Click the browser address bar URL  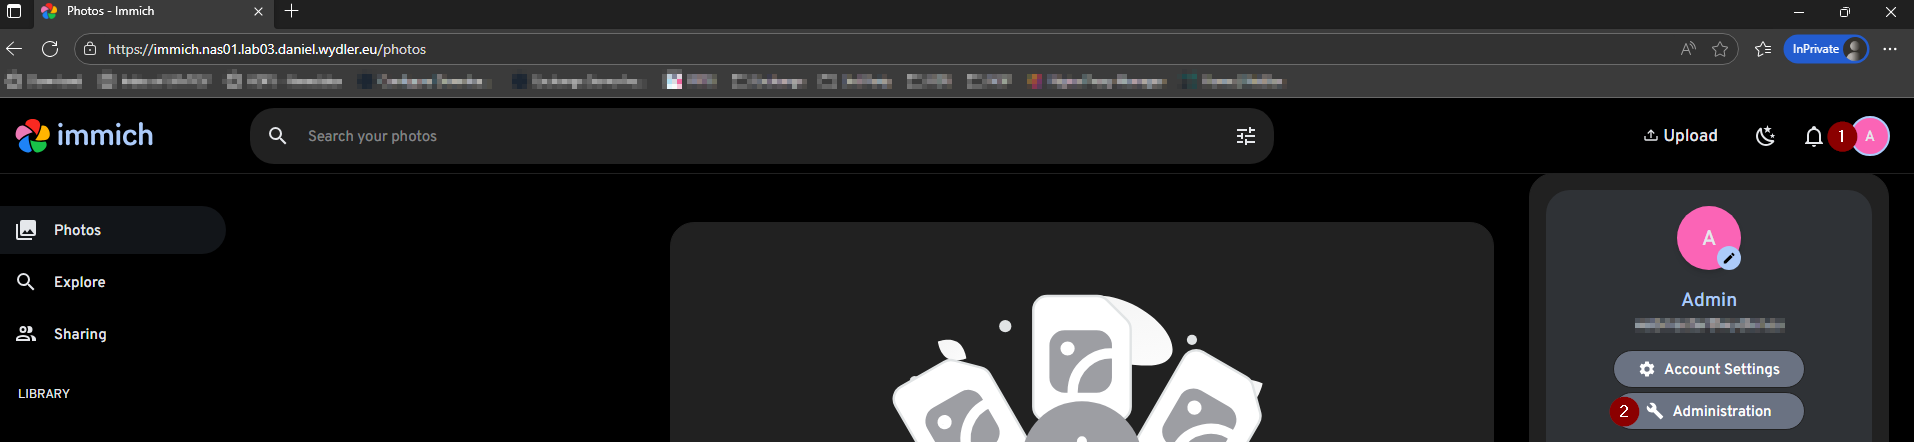pos(267,49)
